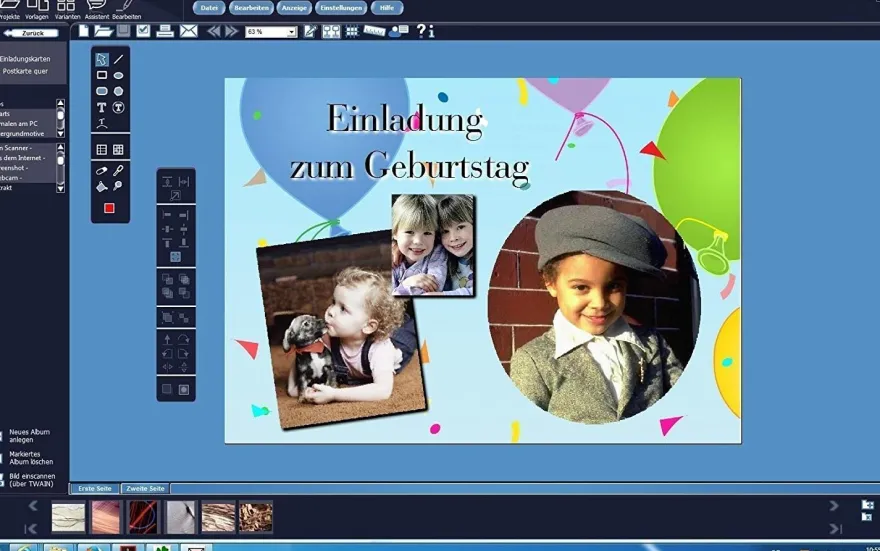The width and height of the screenshot is (880, 551).
Task: Pick the circled text tool
Action: coord(118,107)
